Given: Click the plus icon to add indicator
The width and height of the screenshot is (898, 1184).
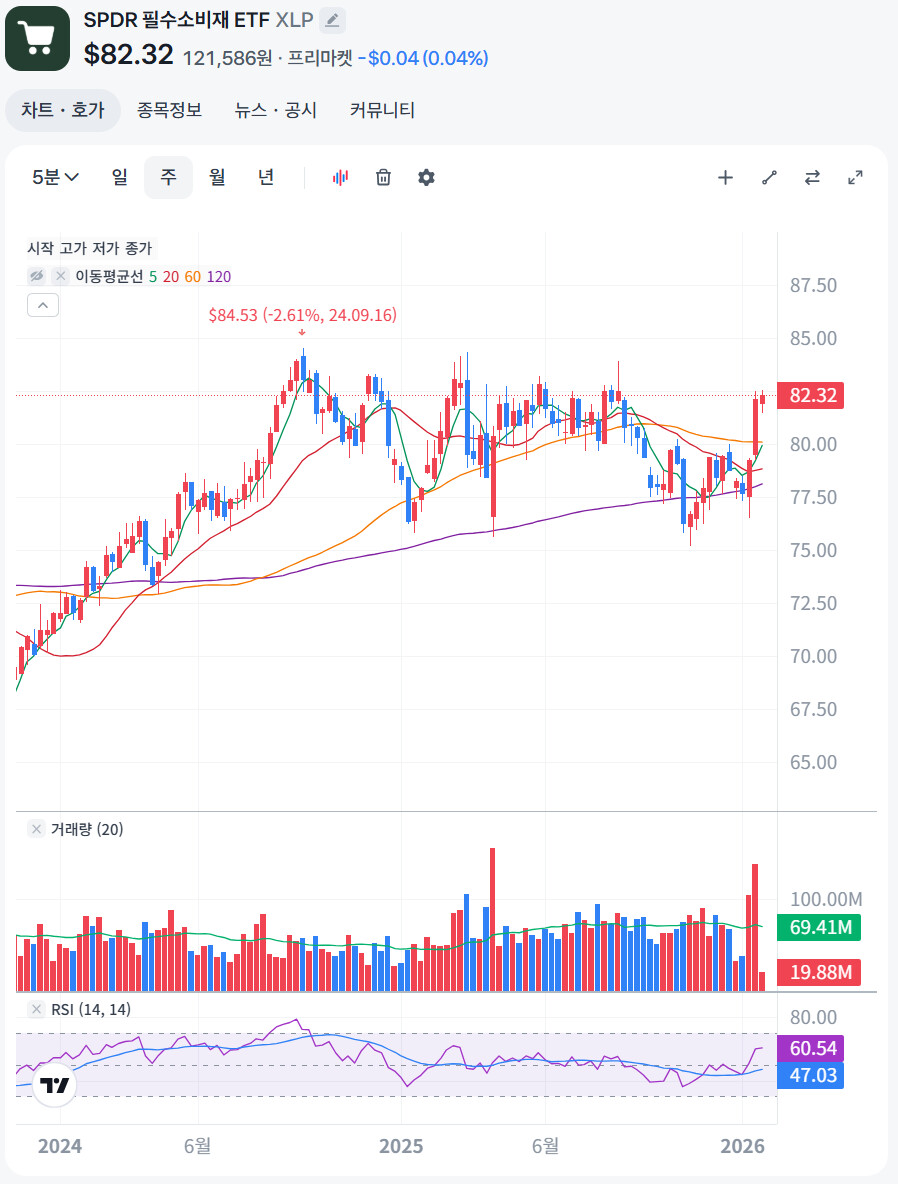Looking at the screenshot, I should pos(725,177).
